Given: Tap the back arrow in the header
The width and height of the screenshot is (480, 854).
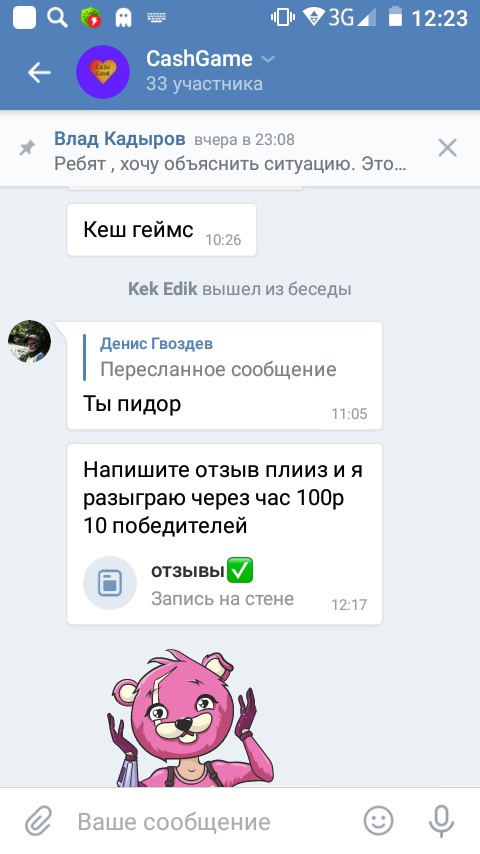Looking at the screenshot, I should click(x=39, y=72).
